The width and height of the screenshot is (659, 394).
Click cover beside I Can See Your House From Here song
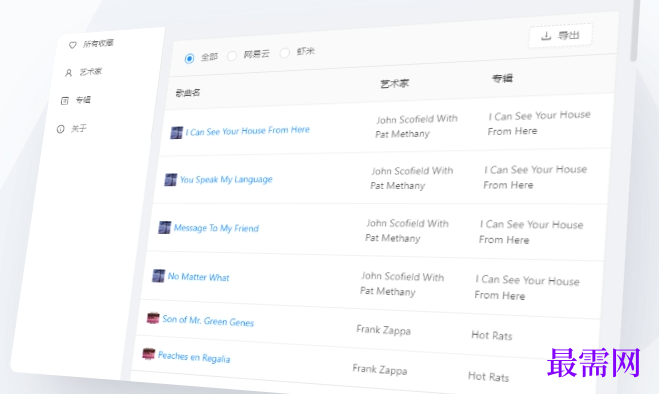coord(177,132)
